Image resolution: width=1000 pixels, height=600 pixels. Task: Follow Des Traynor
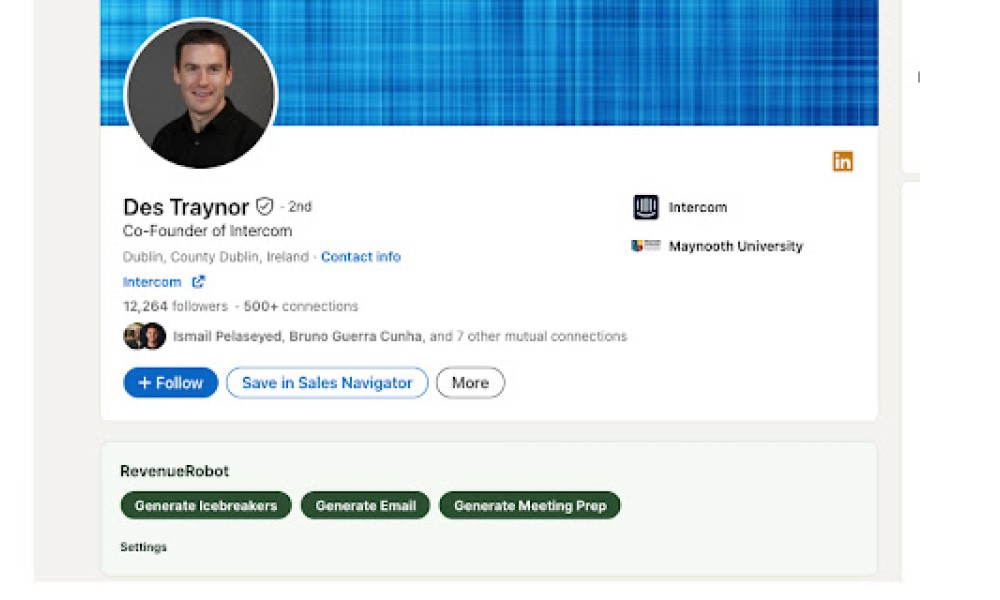pyautogui.click(x=170, y=383)
